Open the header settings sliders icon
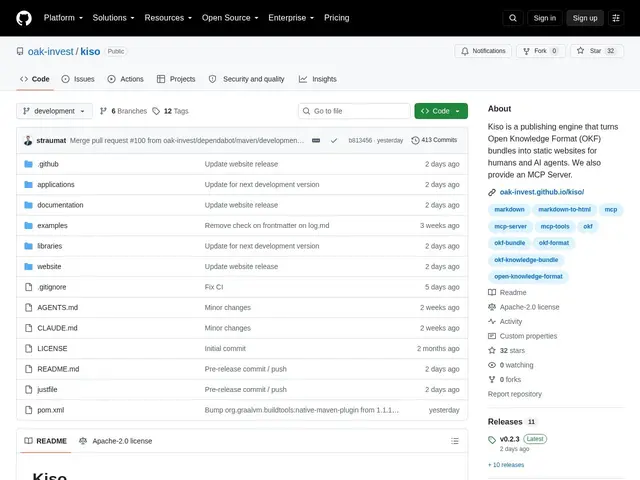The height and width of the screenshot is (480, 640). point(616,18)
